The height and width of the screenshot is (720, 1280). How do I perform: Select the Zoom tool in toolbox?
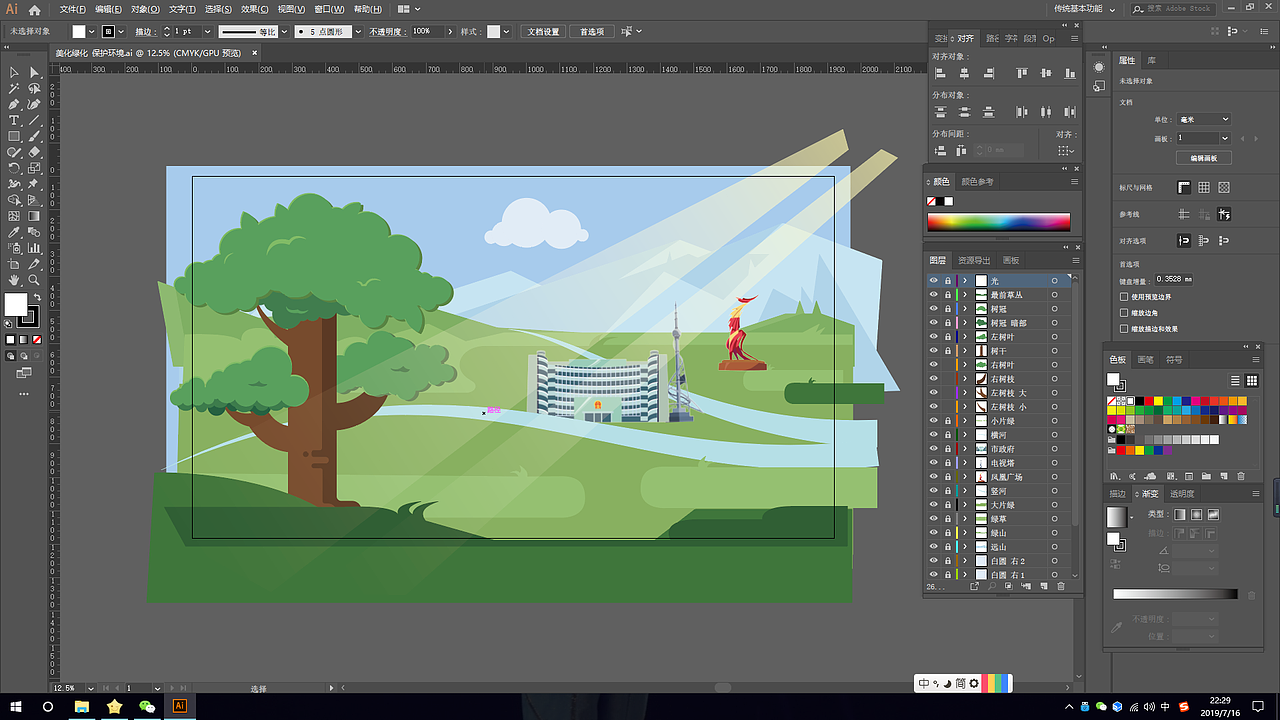[x=34, y=280]
